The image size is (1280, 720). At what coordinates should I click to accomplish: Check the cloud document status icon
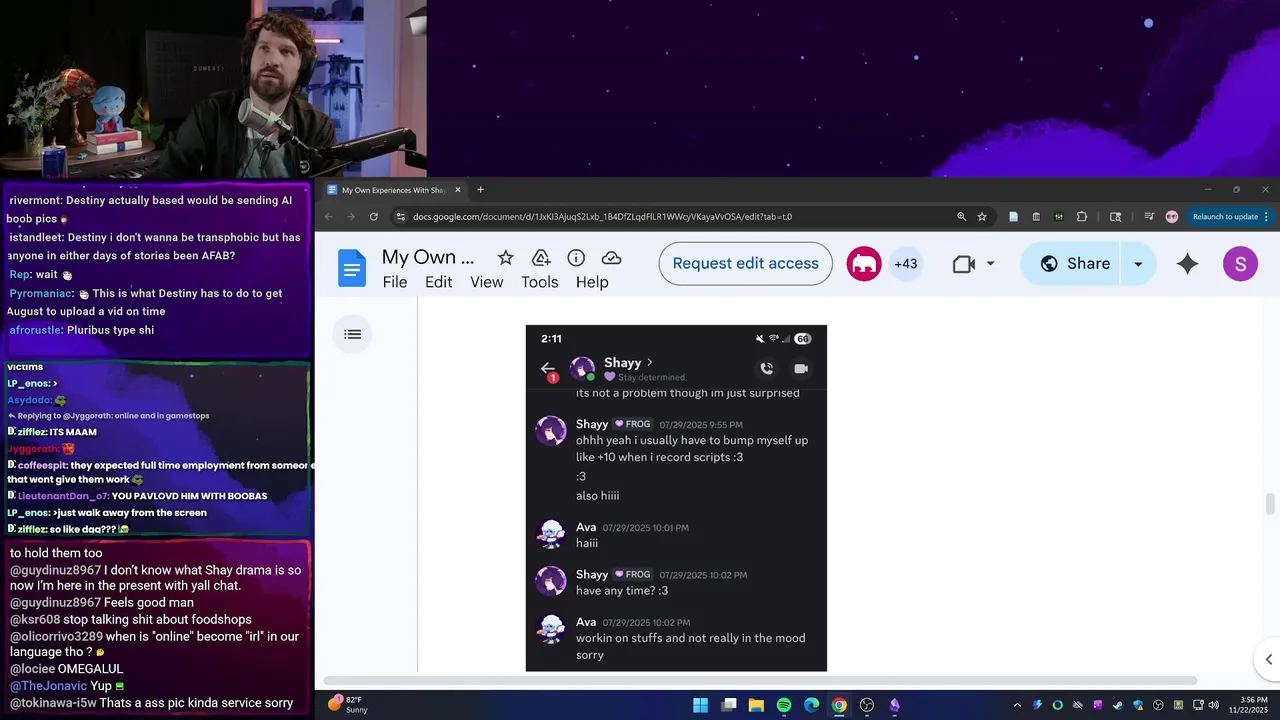611,258
